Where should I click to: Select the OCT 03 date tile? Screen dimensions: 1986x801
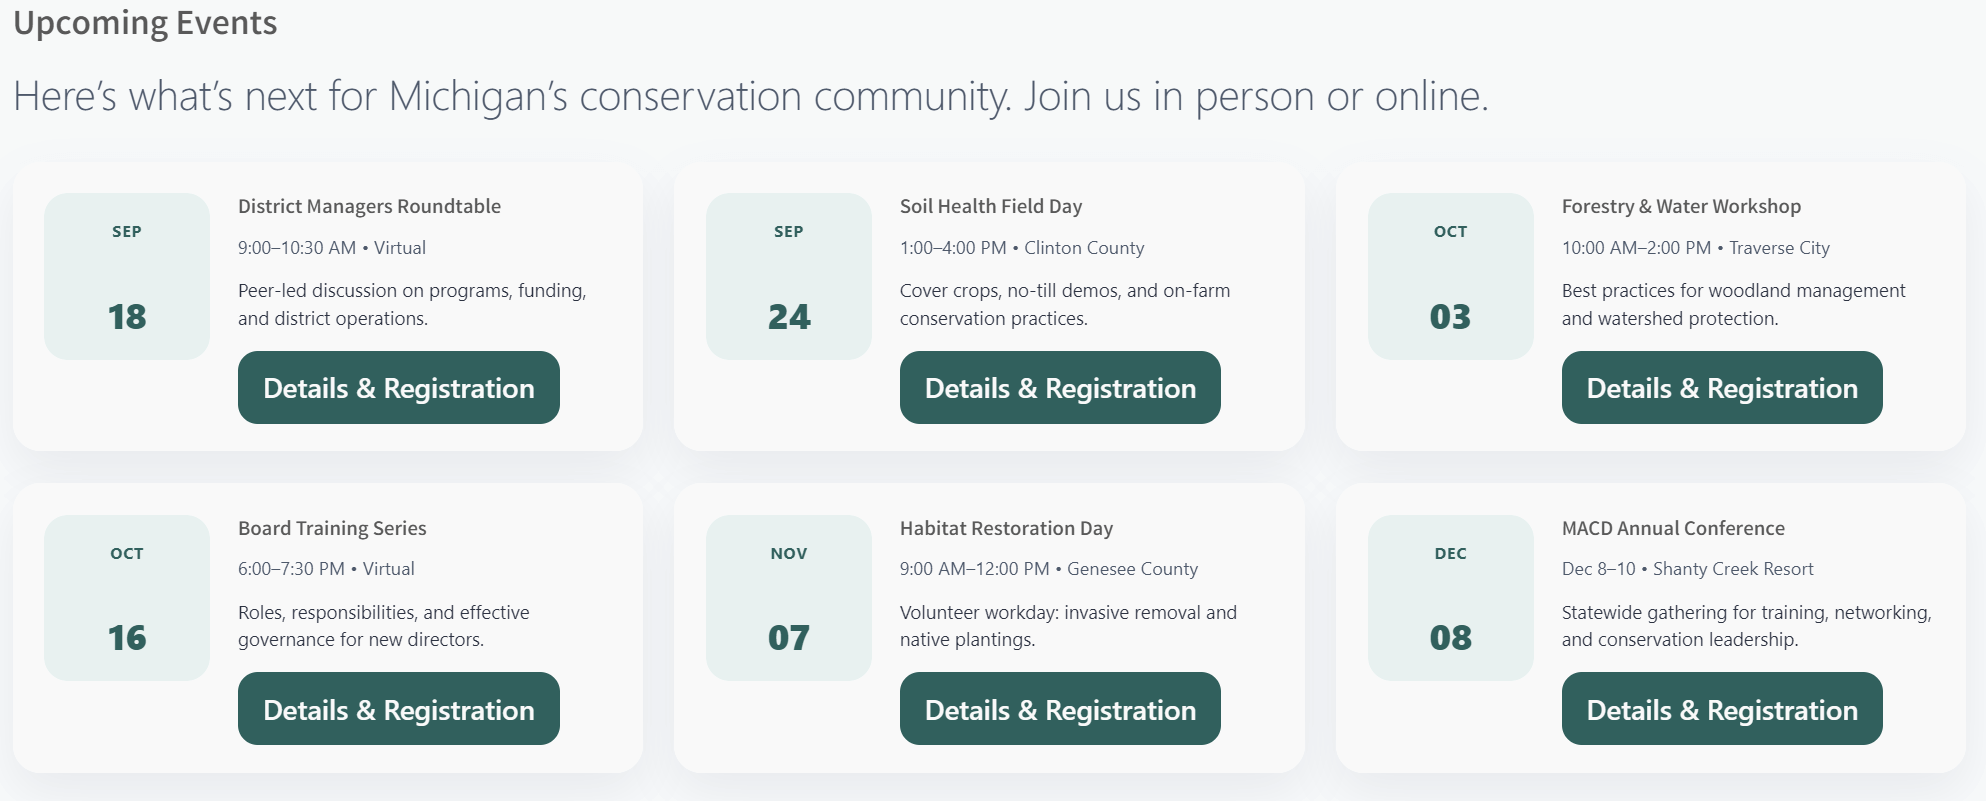[x=1450, y=276]
